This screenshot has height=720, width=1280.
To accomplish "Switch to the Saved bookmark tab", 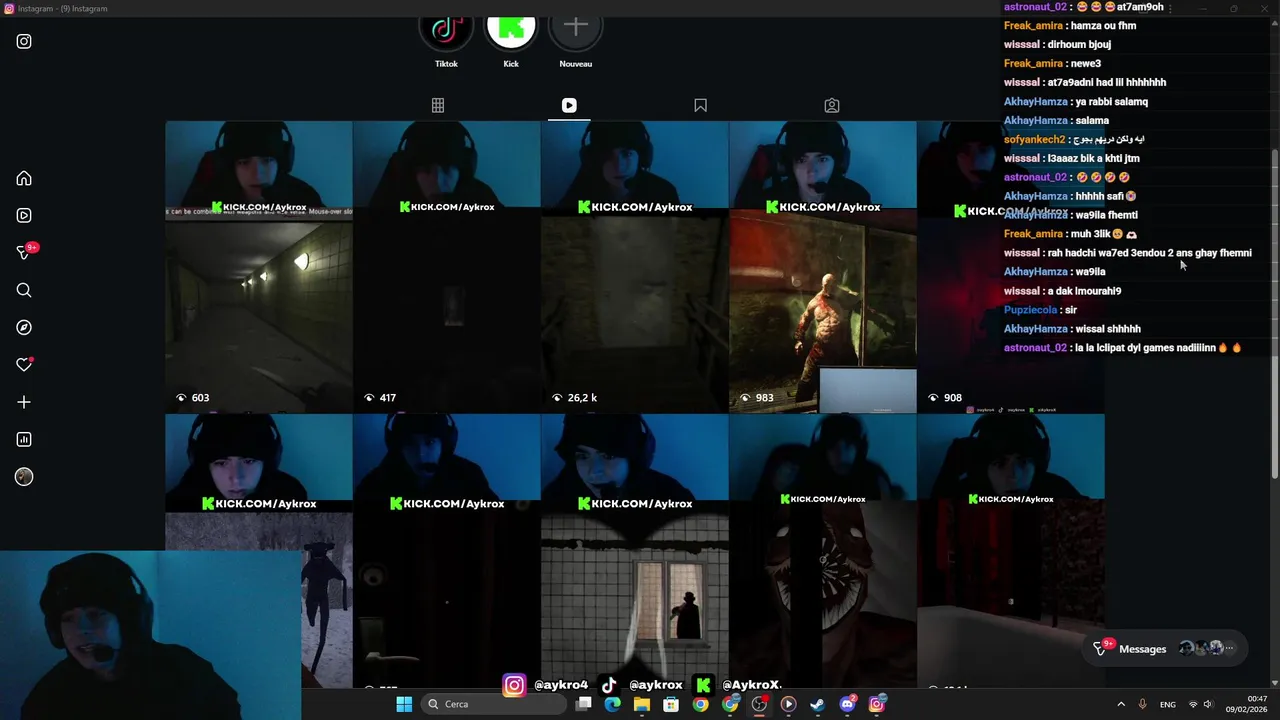I will click(x=700, y=105).
